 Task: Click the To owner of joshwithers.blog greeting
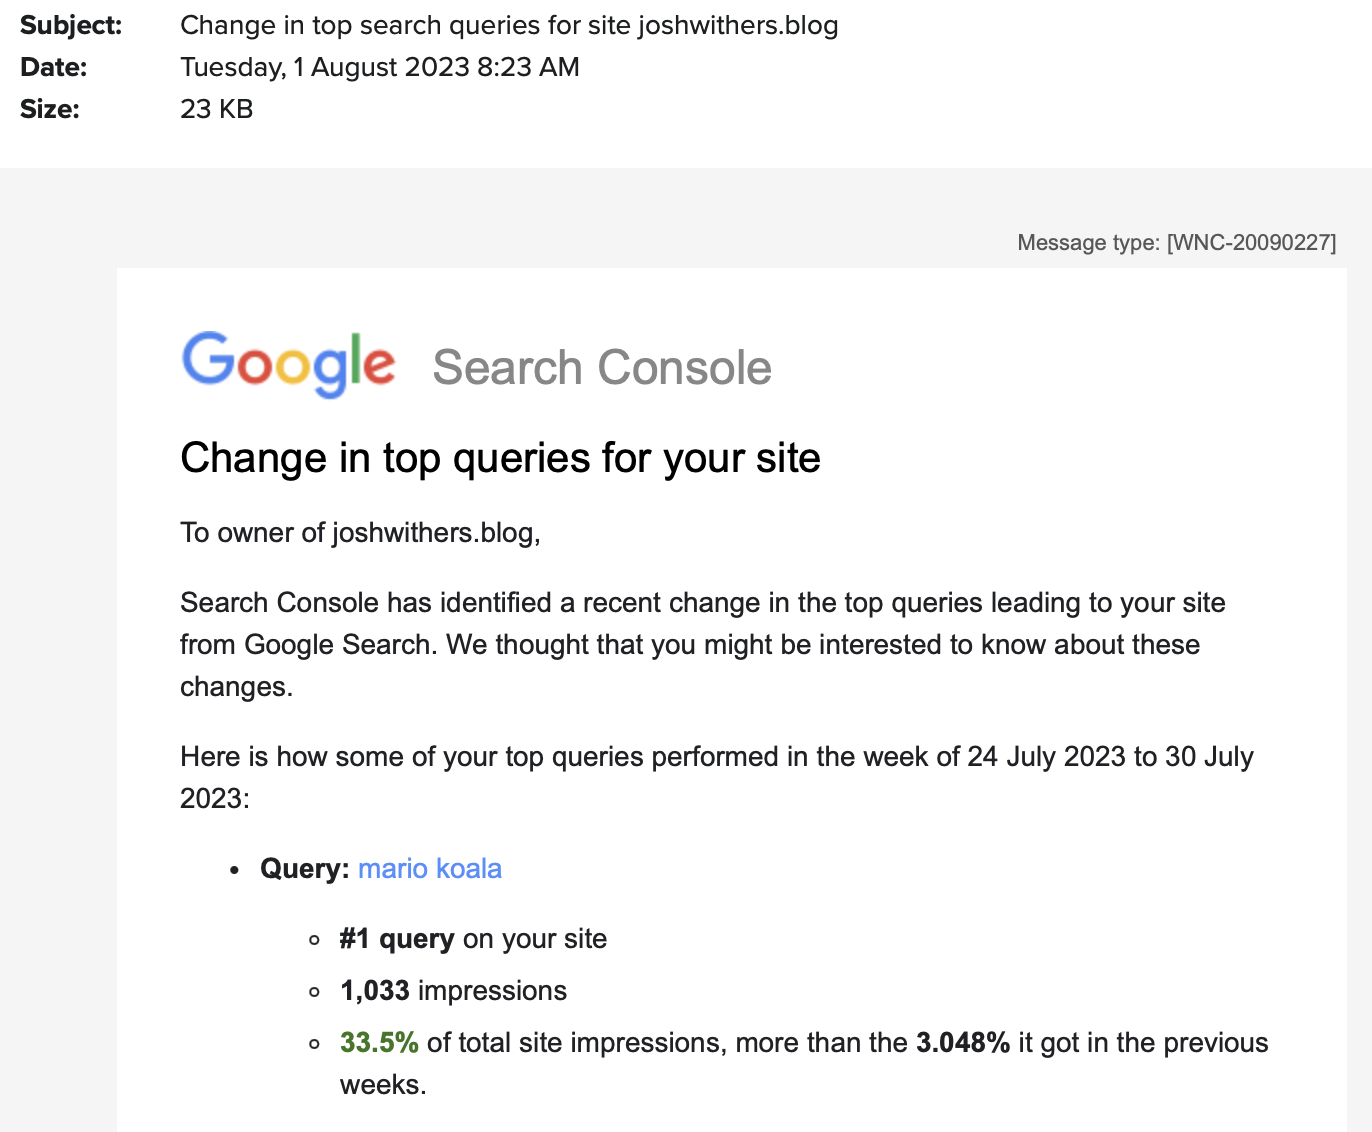(x=360, y=532)
